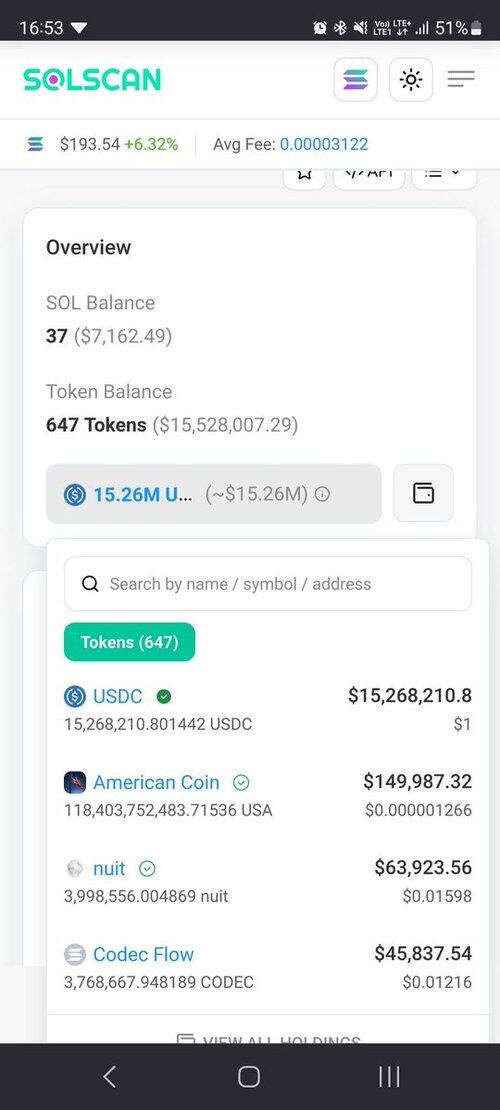Screen dimensions: 500x1110
Task: Select the Tokens (647) tab
Action: pos(130,642)
